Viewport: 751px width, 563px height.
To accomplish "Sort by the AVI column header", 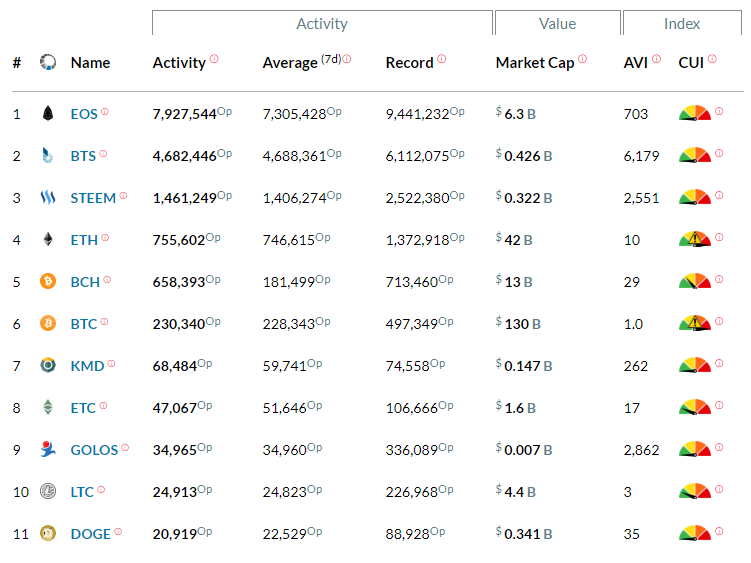I will point(636,63).
